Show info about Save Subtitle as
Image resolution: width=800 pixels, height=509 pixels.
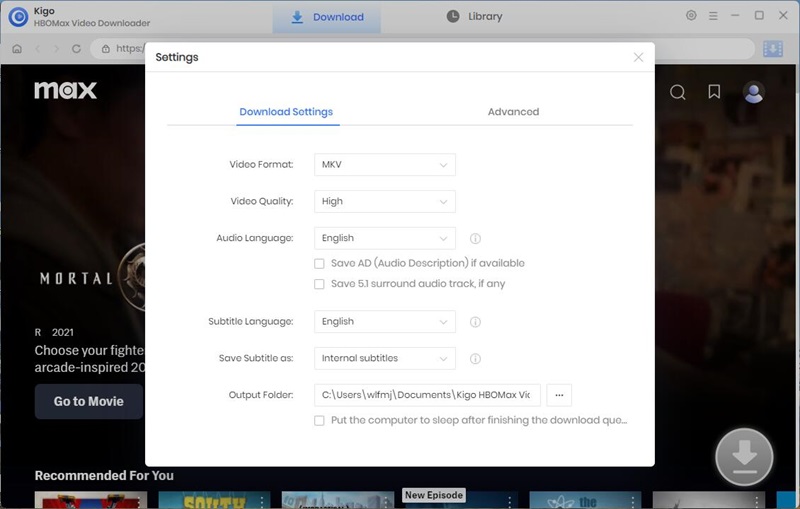[475, 359]
